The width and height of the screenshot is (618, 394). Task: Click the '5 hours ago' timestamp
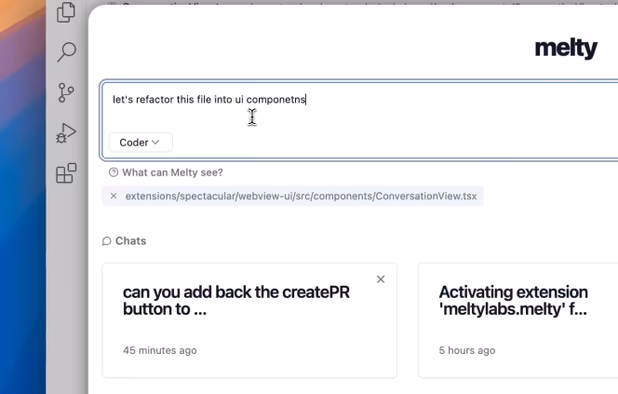click(467, 350)
